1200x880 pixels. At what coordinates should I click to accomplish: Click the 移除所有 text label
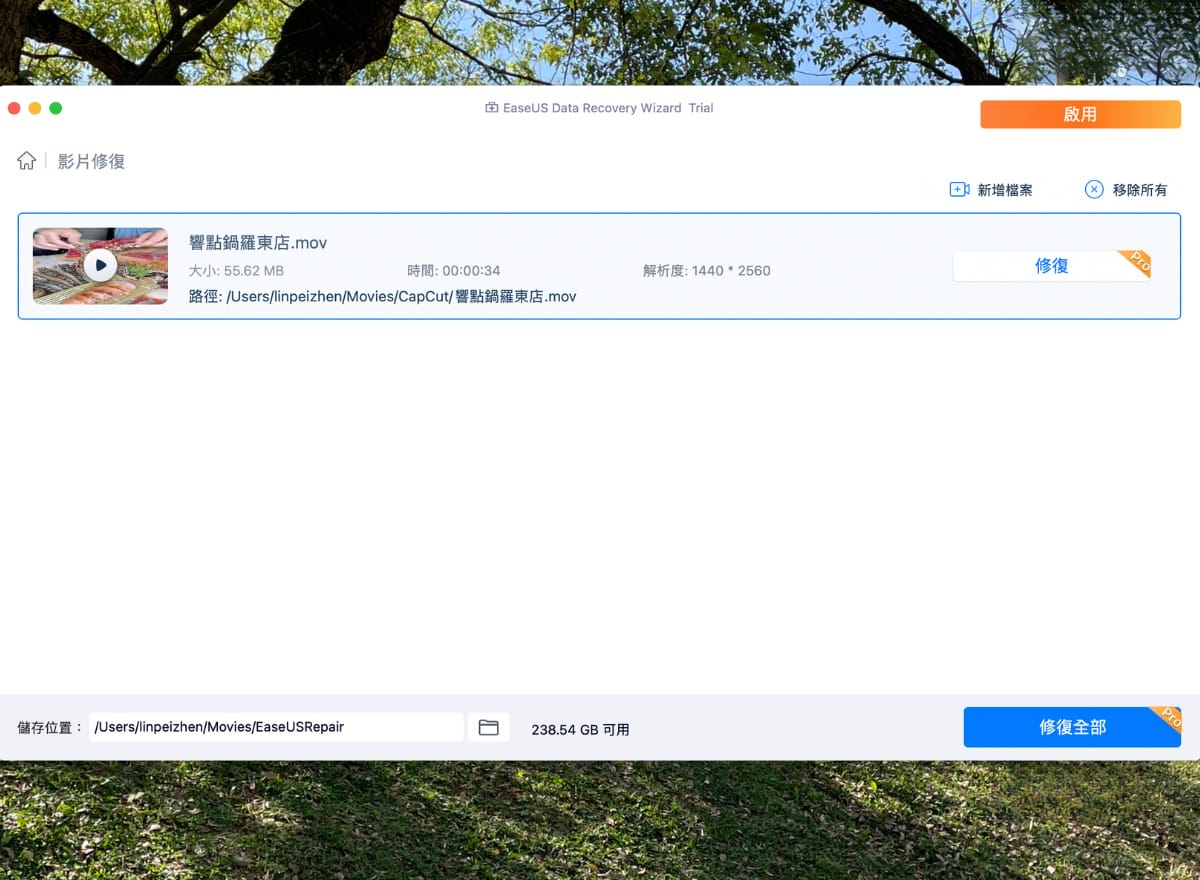coord(1140,190)
